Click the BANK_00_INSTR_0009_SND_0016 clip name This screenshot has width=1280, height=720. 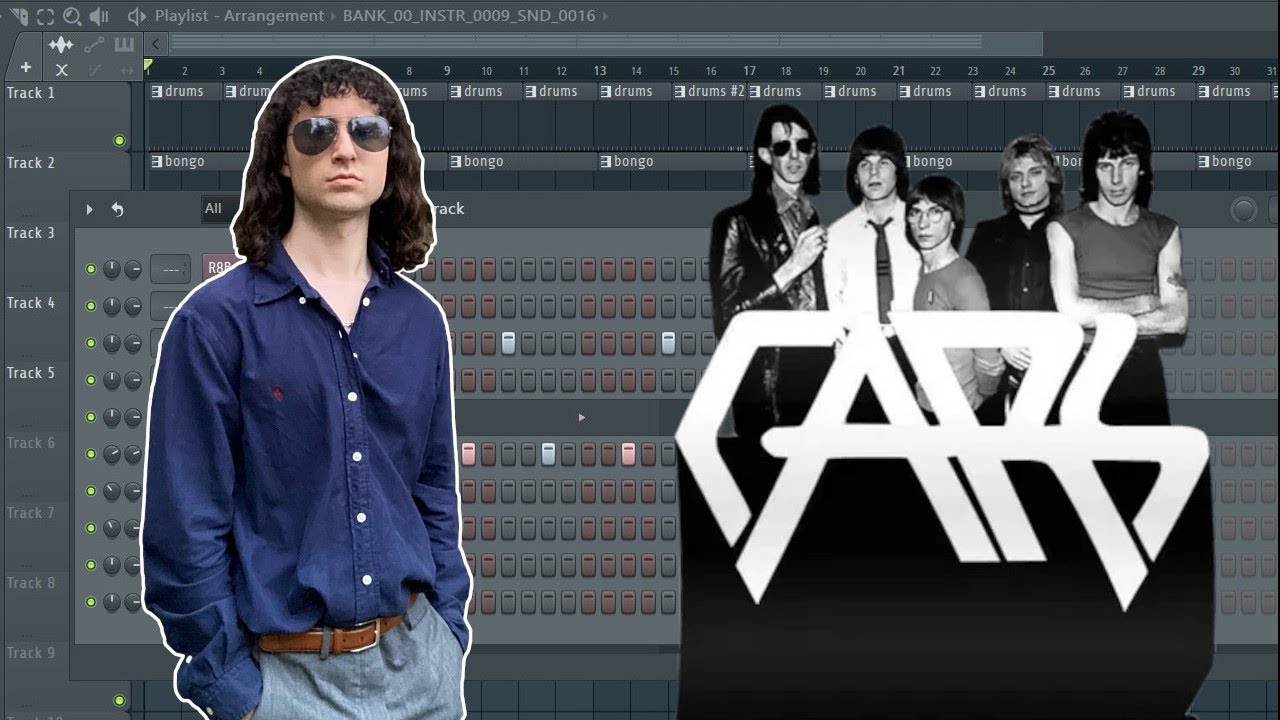pyautogui.click(x=469, y=16)
